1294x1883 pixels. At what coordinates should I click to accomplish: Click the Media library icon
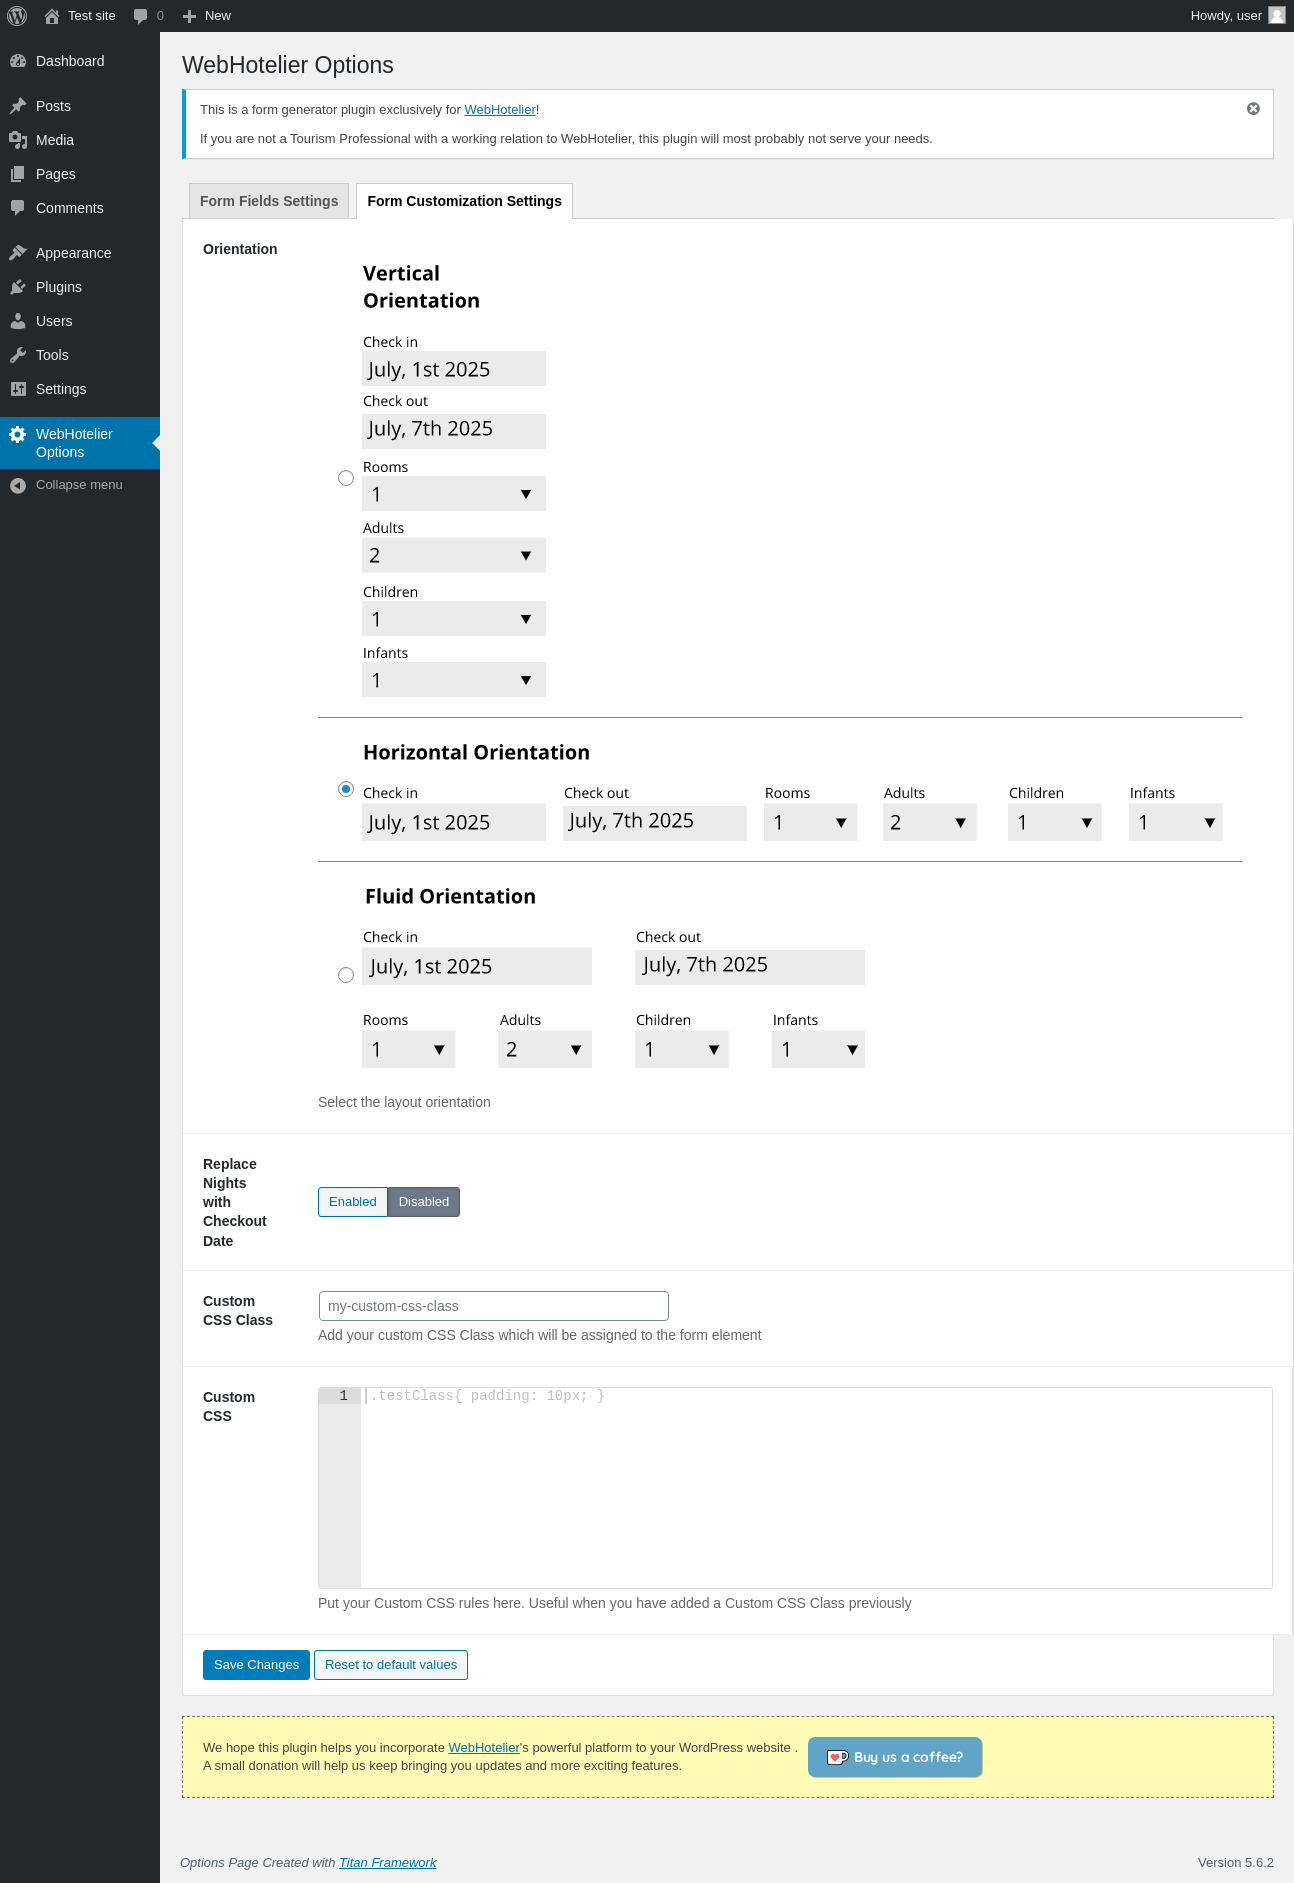[x=18, y=140]
